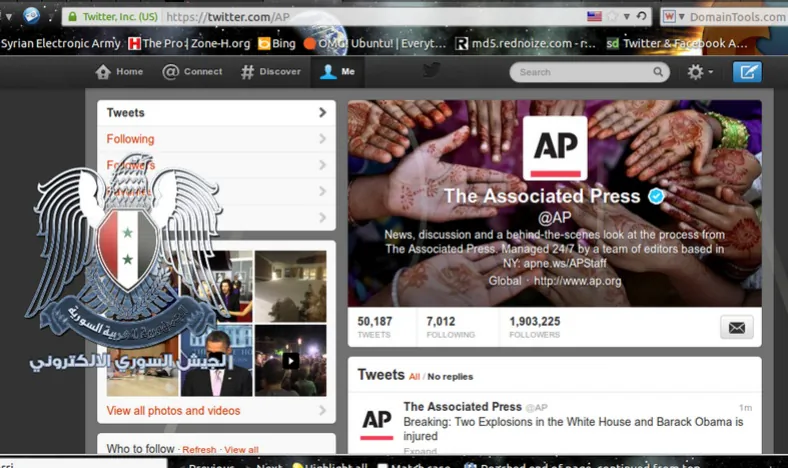Screen dimensions: 788x468
Task: Refresh the Who to follow list
Action: pos(199,449)
